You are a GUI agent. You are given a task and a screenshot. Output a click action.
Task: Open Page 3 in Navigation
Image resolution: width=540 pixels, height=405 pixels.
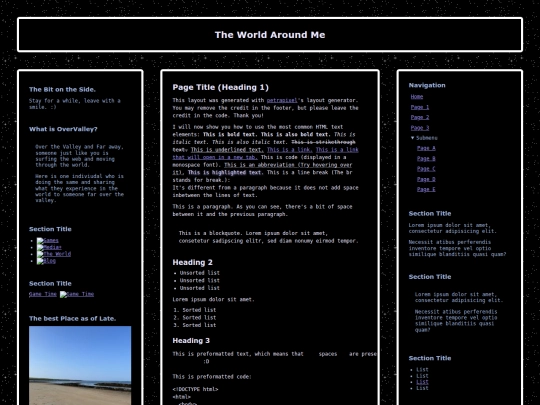click(x=420, y=127)
